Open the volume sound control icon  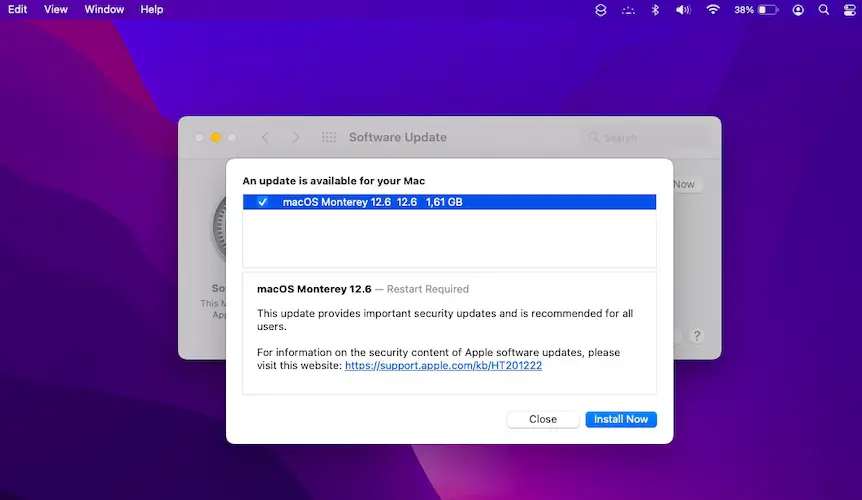coord(683,9)
